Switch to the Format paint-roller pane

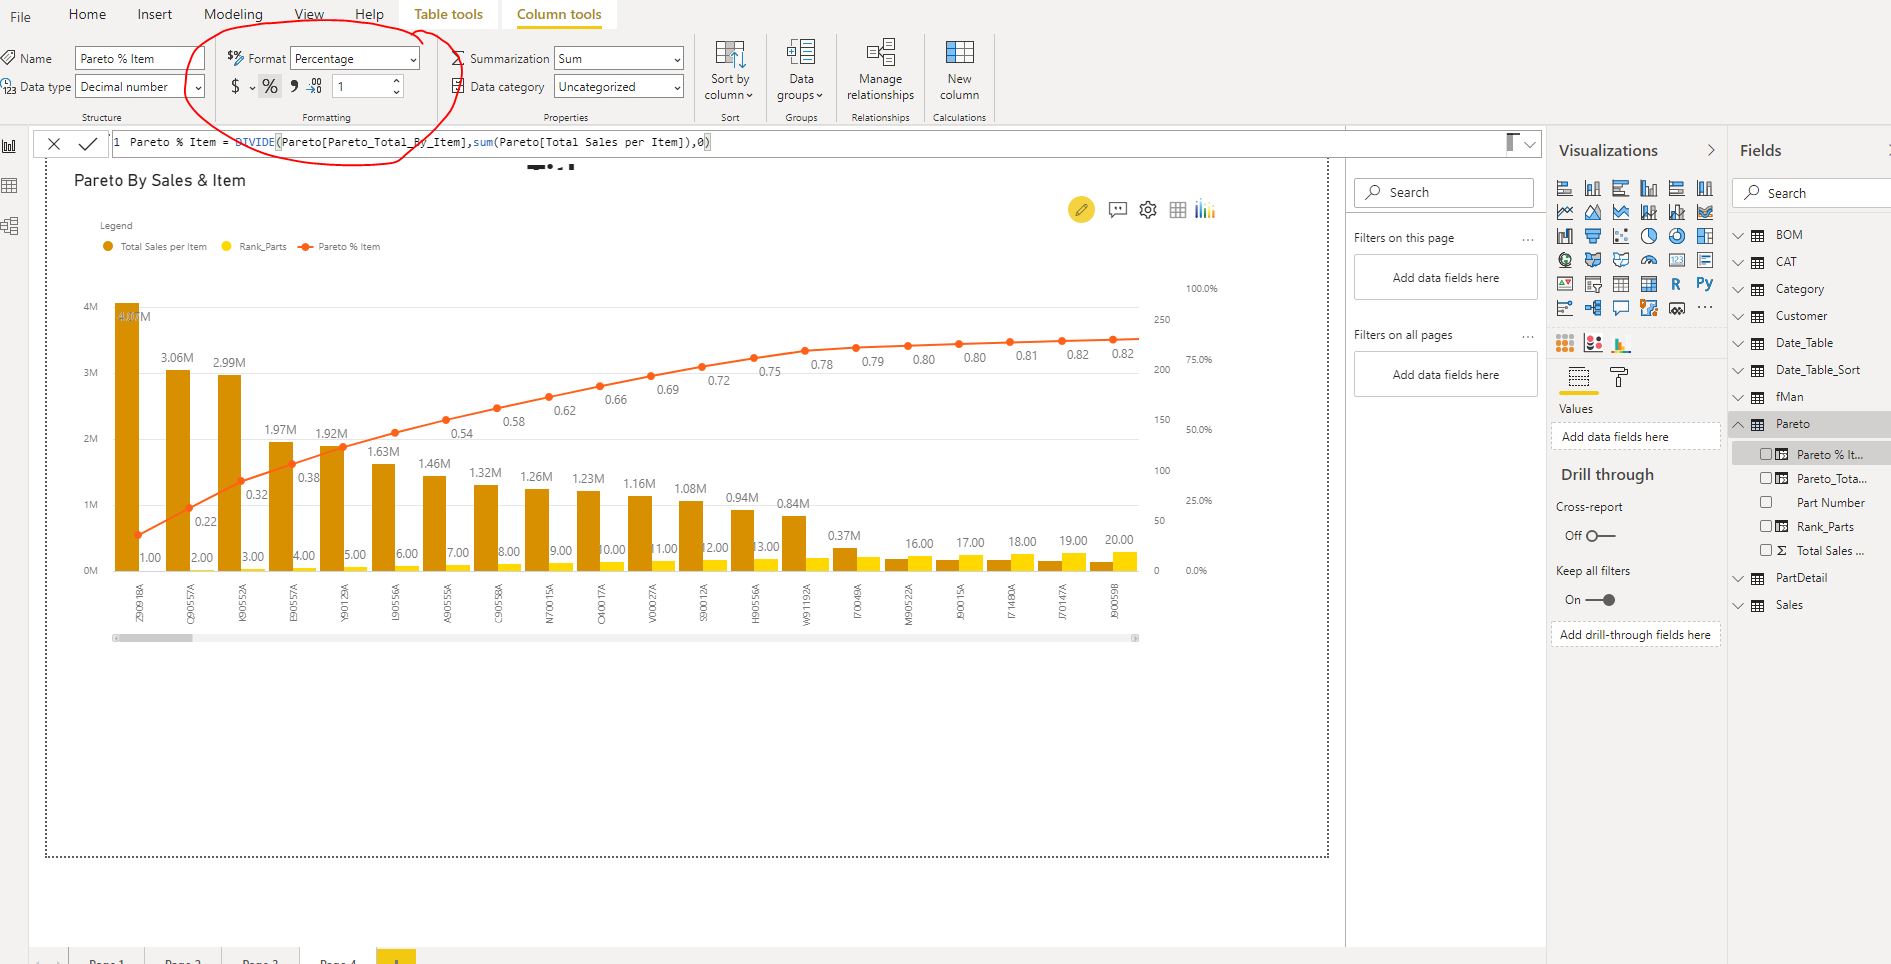(1619, 377)
